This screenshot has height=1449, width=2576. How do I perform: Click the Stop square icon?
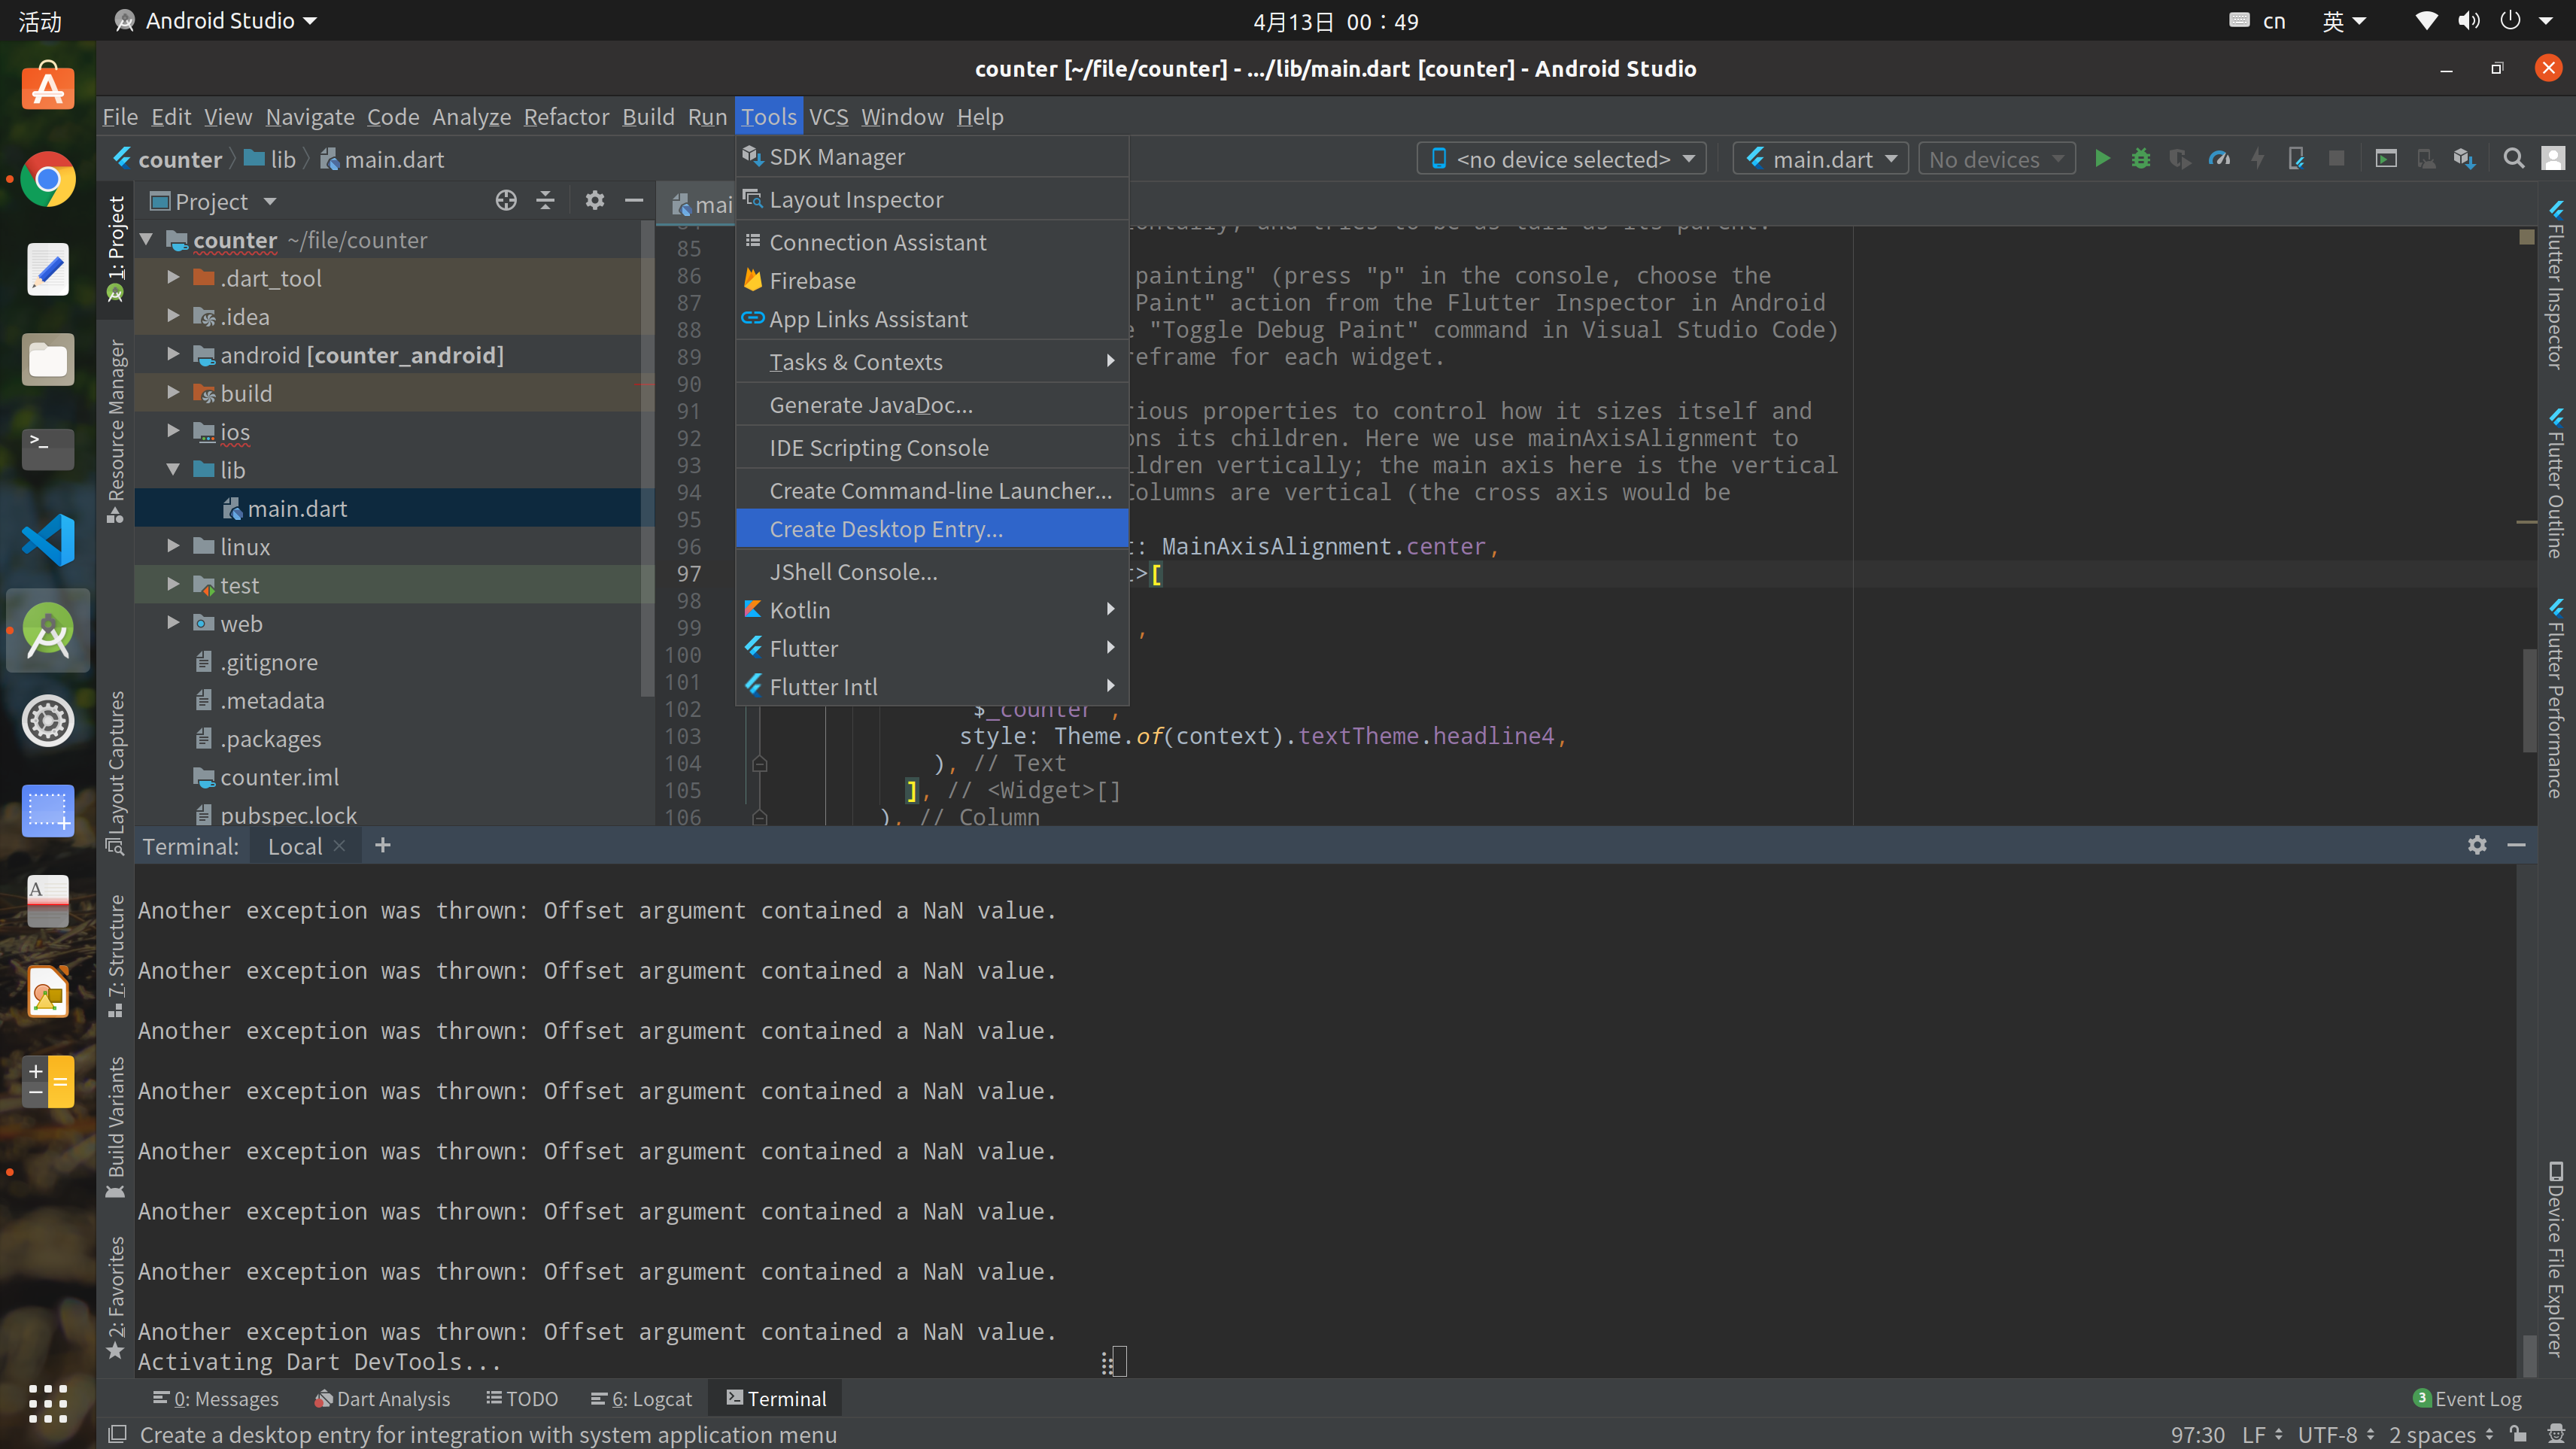click(2336, 159)
